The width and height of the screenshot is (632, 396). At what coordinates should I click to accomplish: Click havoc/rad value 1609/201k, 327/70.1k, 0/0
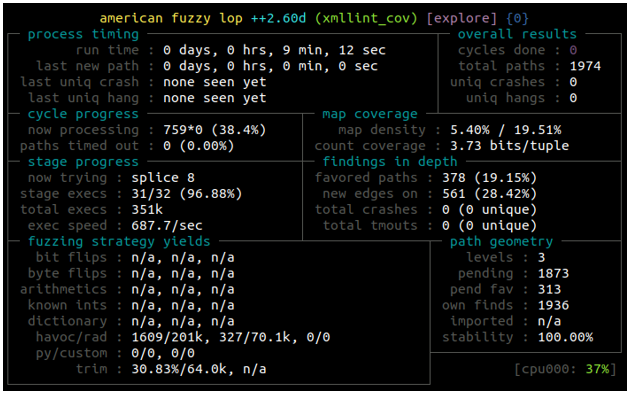point(231,338)
